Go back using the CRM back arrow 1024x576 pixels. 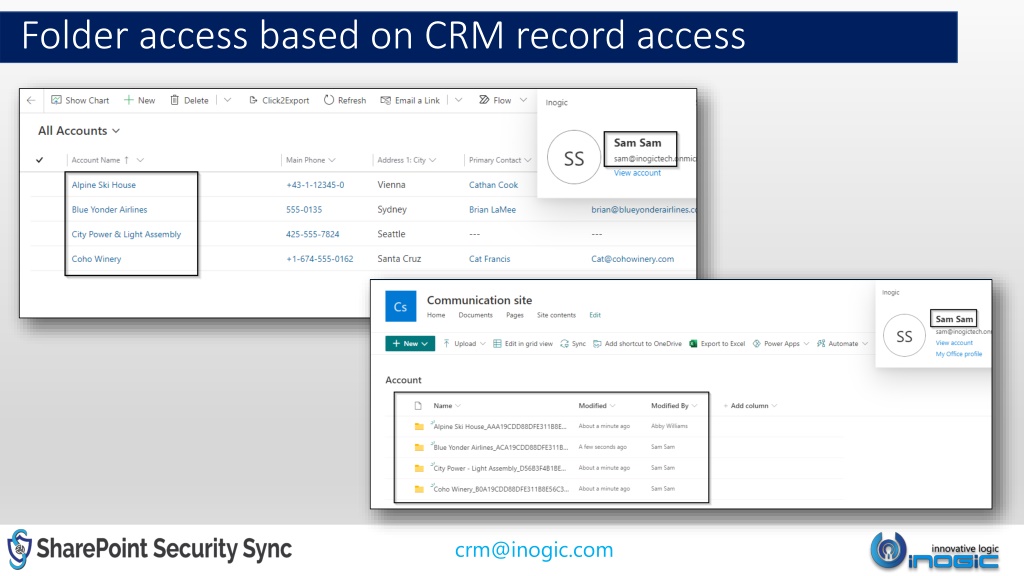[x=31, y=100]
